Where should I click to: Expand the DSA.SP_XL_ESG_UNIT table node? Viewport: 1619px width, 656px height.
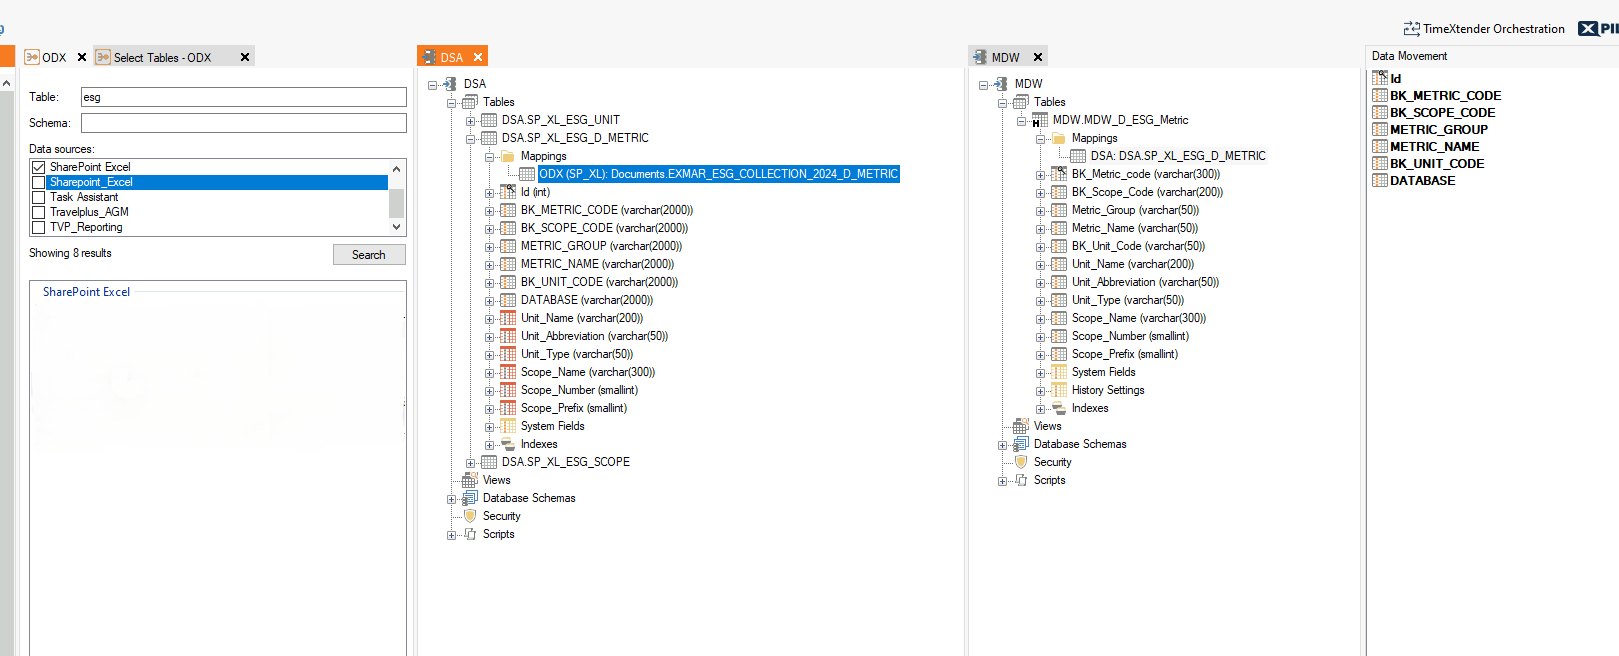(470, 120)
